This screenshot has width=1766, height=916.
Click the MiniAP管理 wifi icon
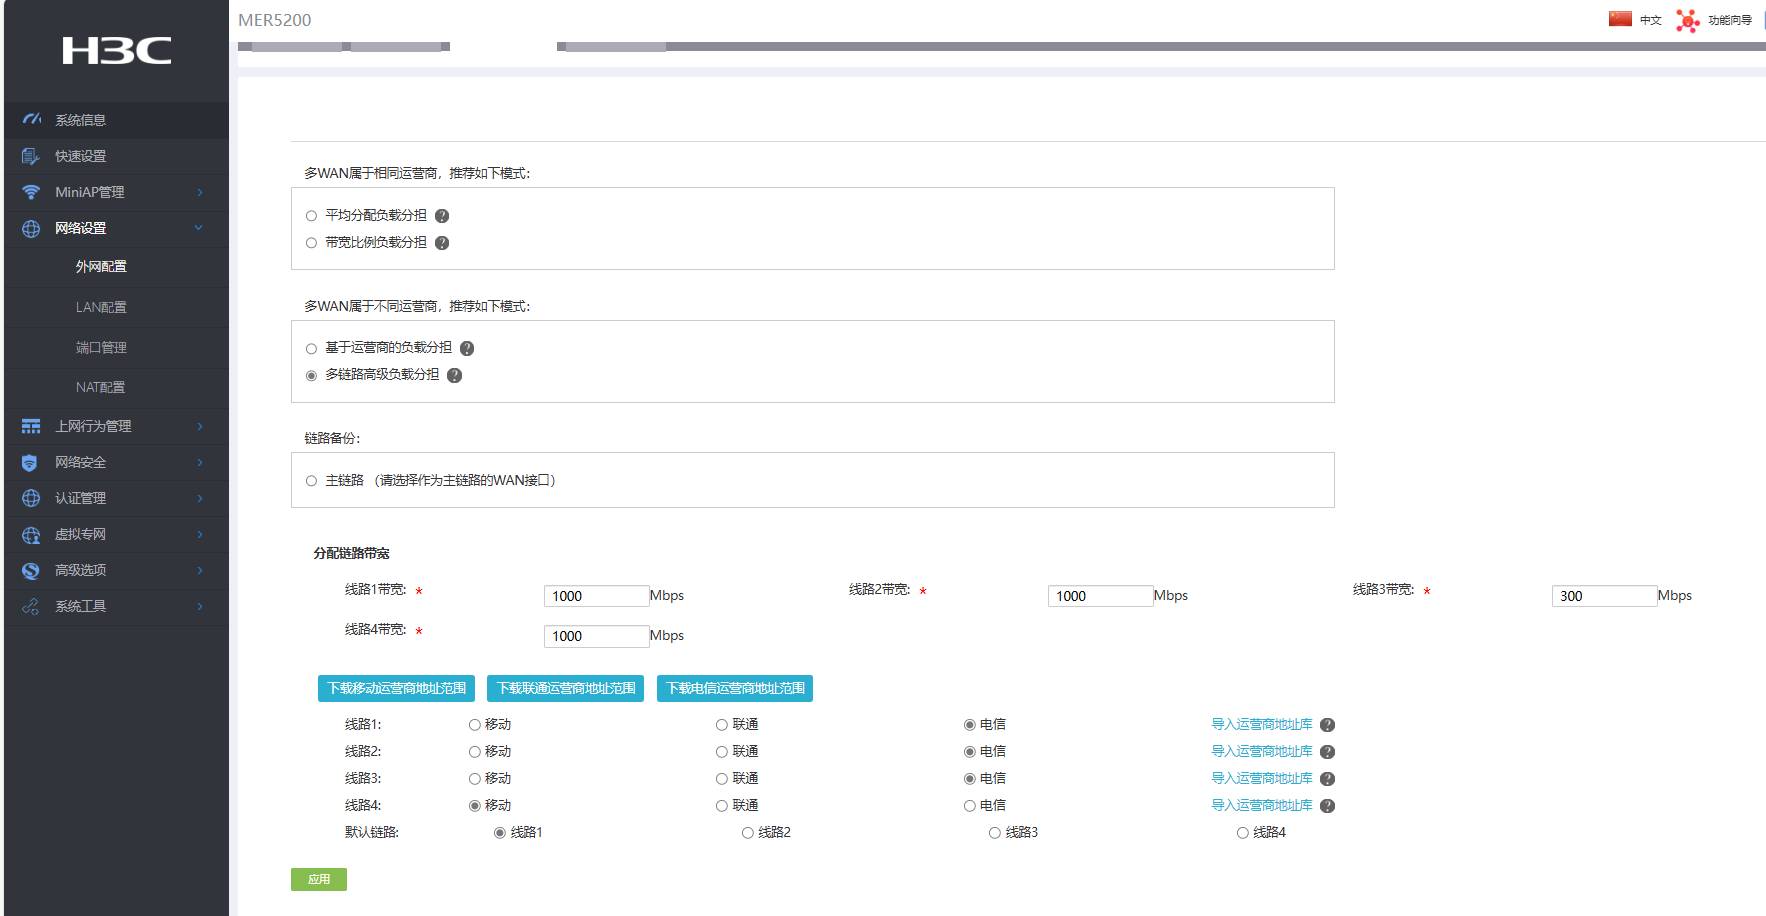(31, 192)
